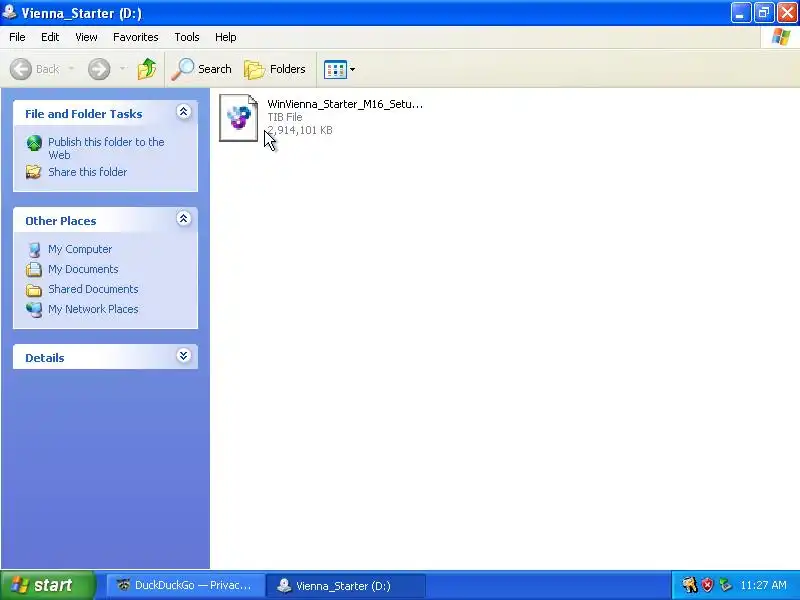Click the greyed Back button

35,69
